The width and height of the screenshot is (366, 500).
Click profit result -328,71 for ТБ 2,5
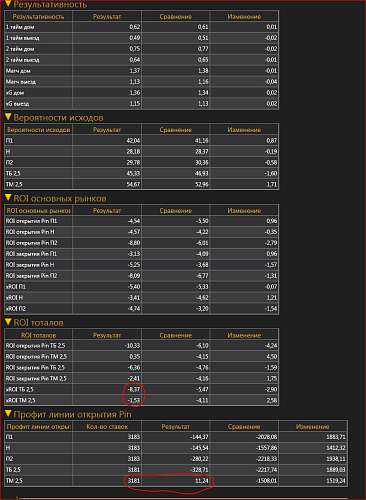[199, 470]
